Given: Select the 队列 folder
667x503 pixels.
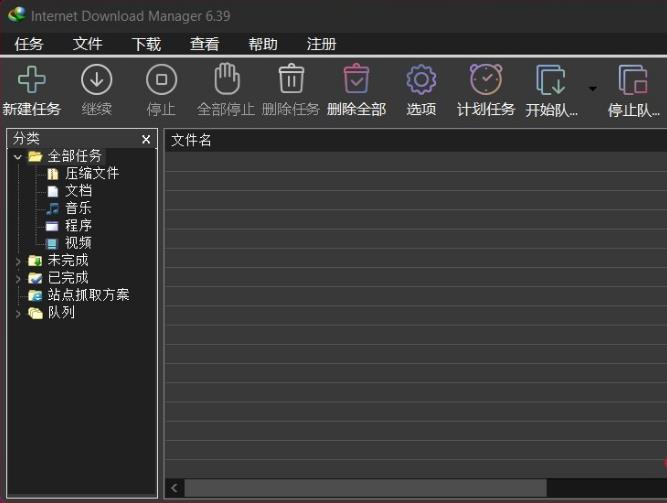Looking at the screenshot, I should click(x=61, y=312).
